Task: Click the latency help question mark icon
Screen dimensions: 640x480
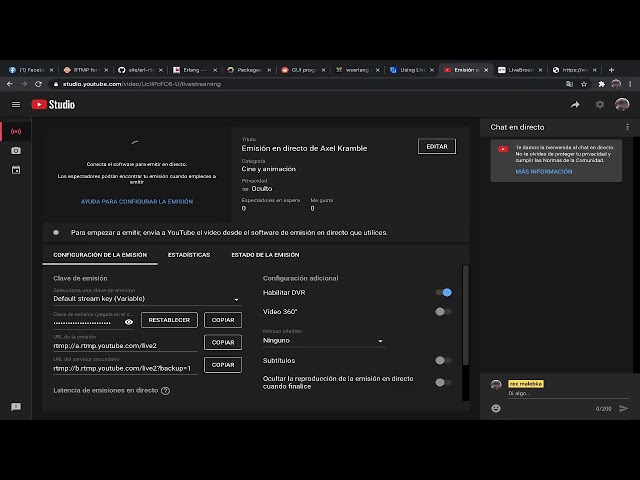Action: click(x=165, y=391)
